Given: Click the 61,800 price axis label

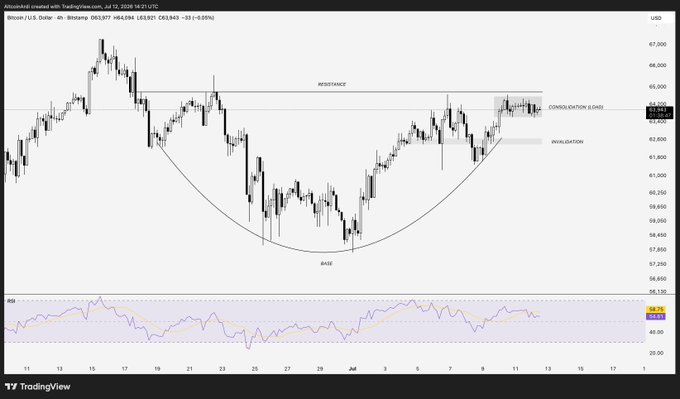Looking at the screenshot, I should click(x=658, y=157).
